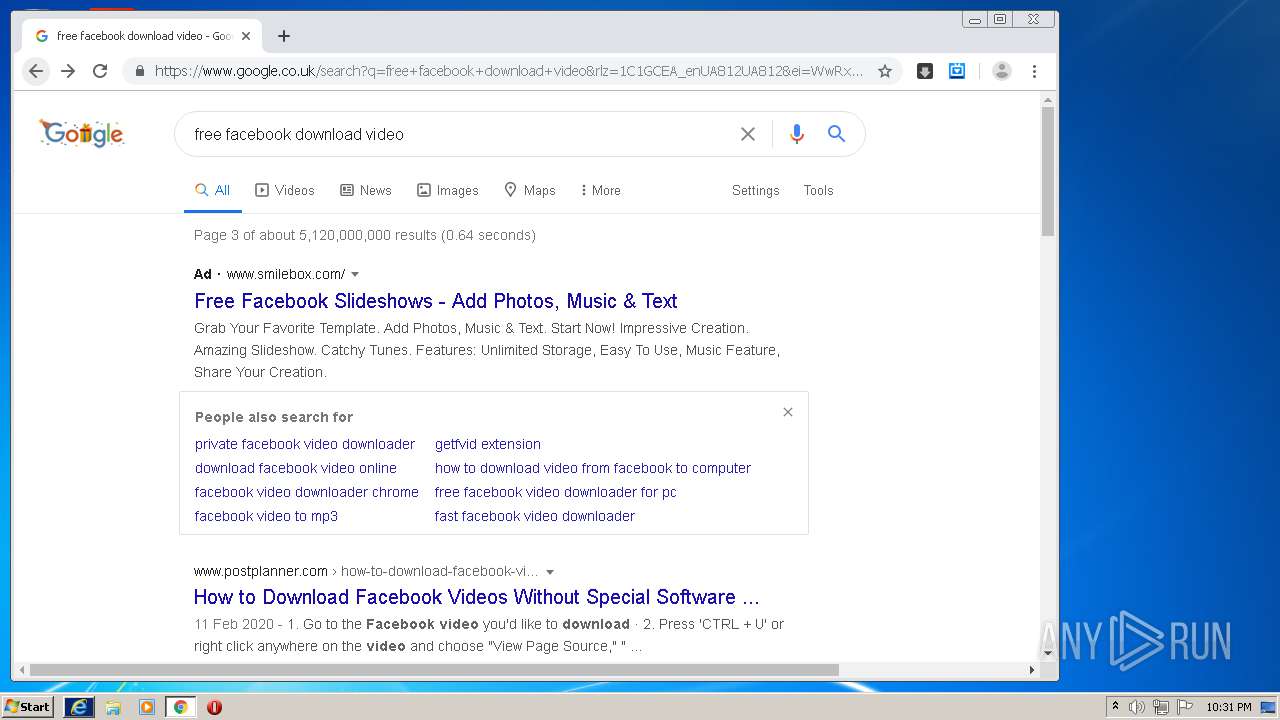Search private facebook video downloader
Screen dimensions: 1280x720
pos(305,444)
